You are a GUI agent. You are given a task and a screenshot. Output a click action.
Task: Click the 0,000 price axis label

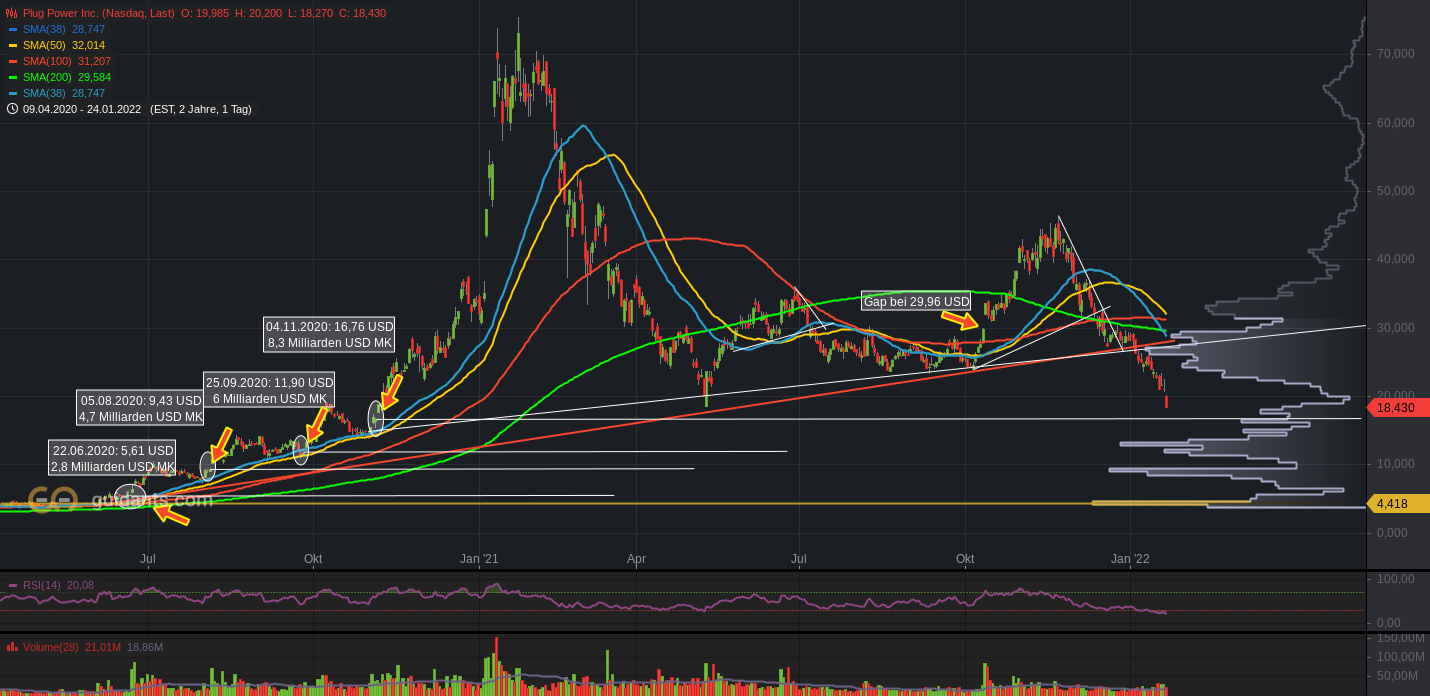click(x=1393, y=533)
